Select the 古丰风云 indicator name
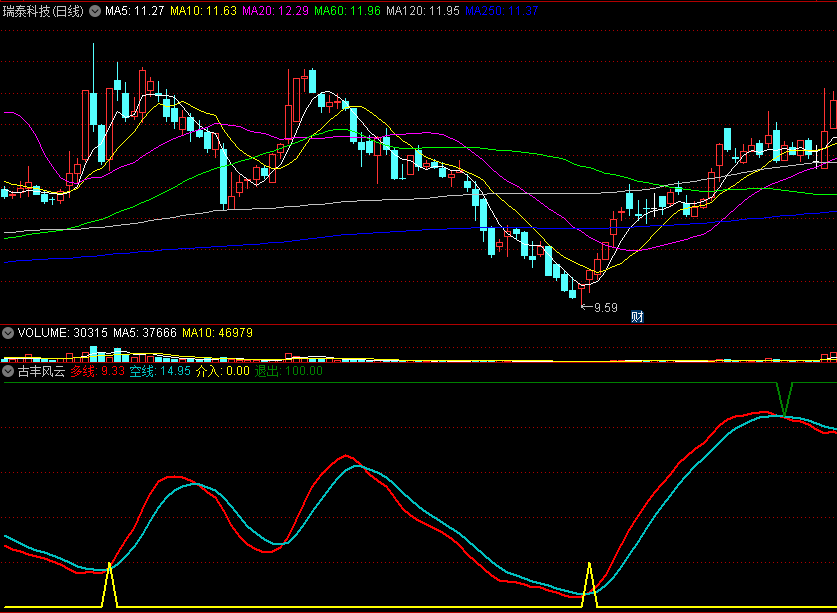This screenshot has width=837, height=613. coord(41,371)
